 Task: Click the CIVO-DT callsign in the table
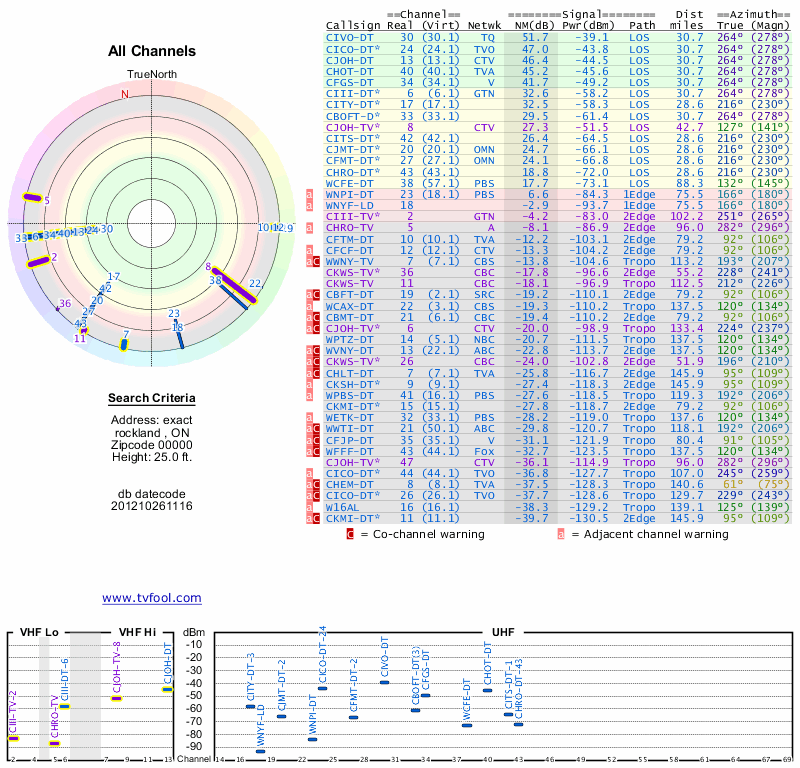[351, 36]
